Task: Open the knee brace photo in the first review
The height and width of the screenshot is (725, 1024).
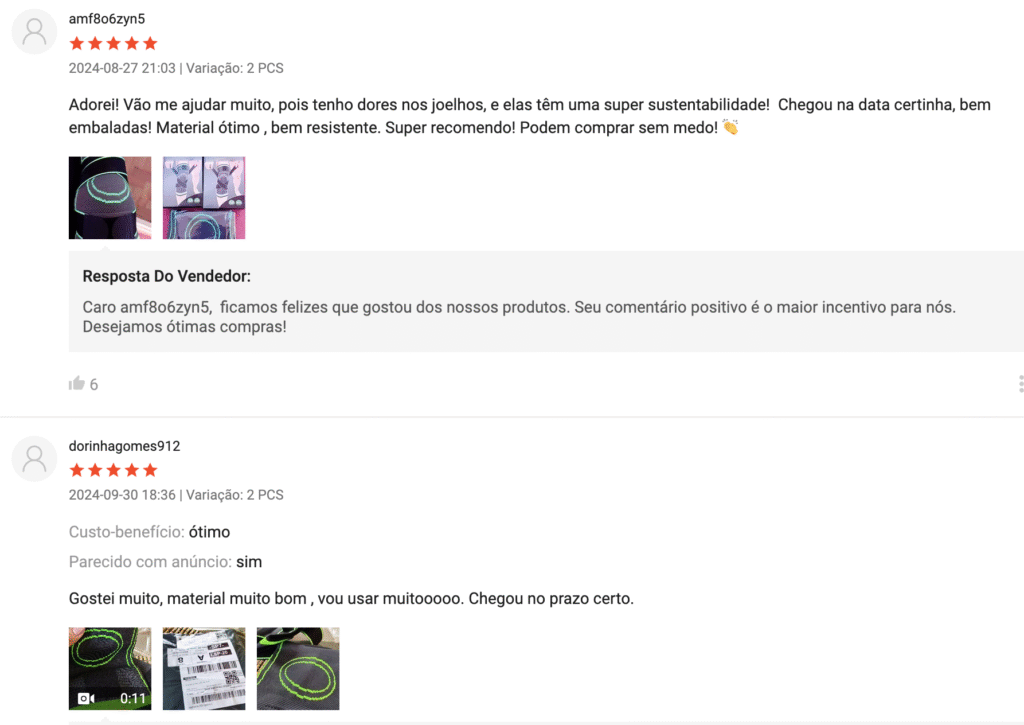Action: coord(110,197)
